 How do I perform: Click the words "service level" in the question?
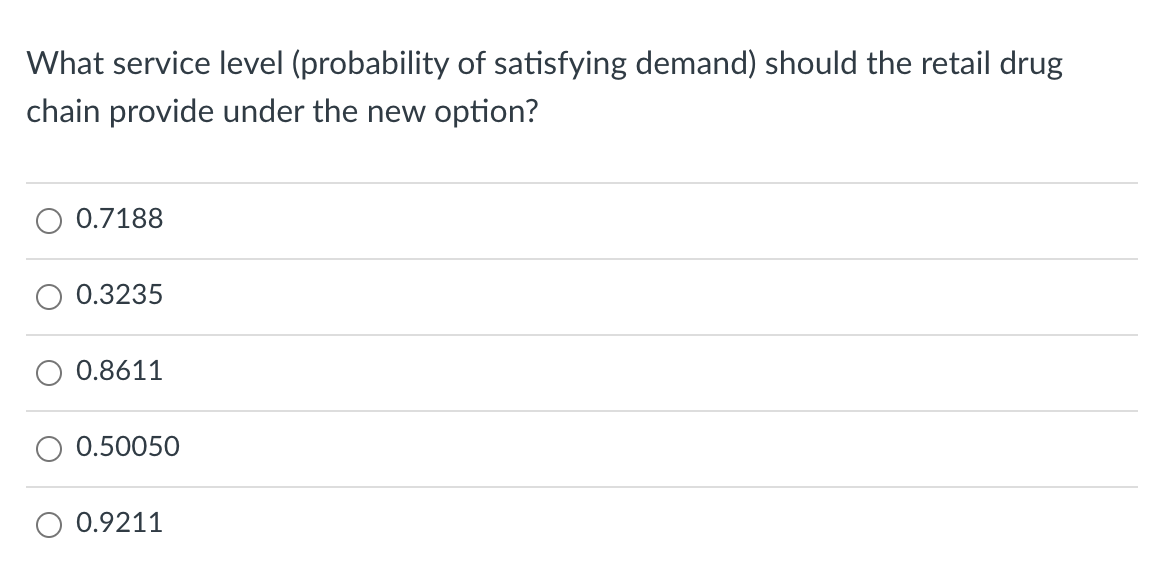click(x=190, y=65)
